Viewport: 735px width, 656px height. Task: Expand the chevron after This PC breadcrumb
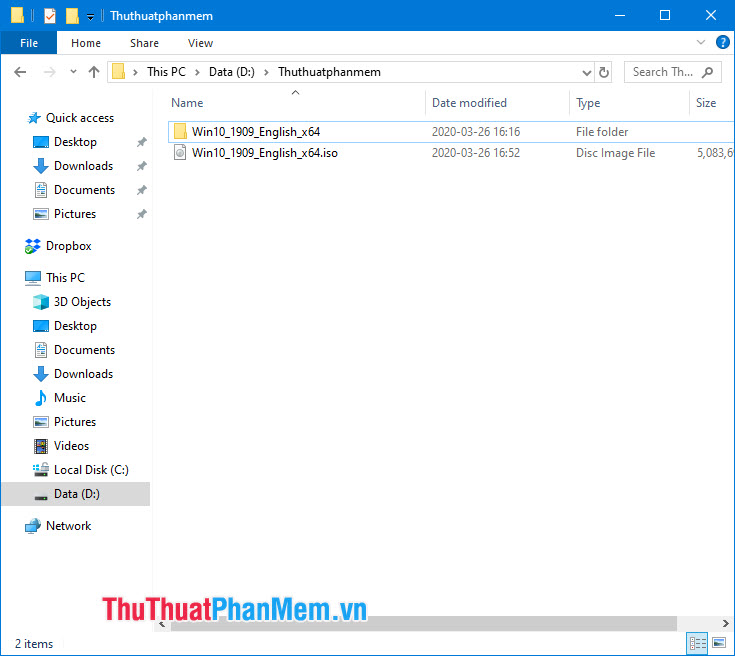point(197,73)
